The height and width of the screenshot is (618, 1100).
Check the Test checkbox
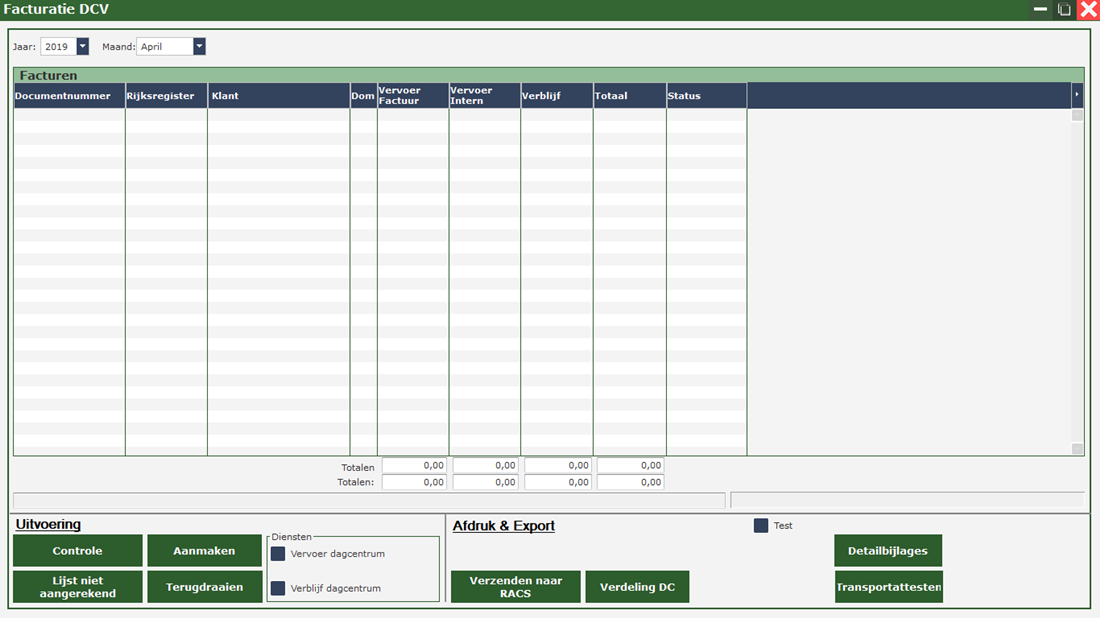tap(761, 525)
